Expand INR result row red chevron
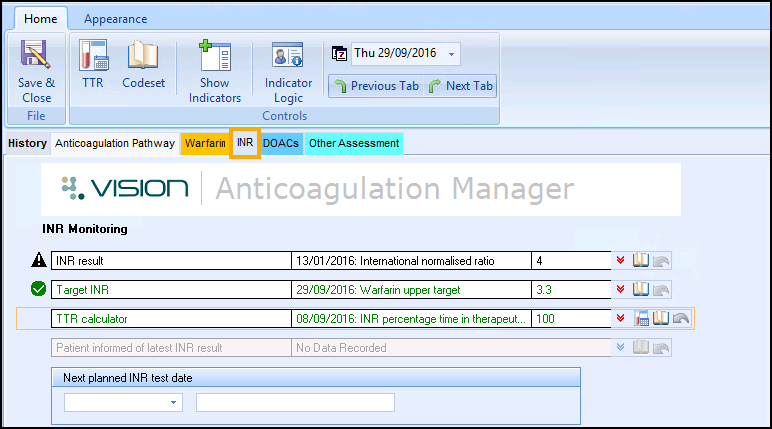772x429 pixels. coord(621,261)
